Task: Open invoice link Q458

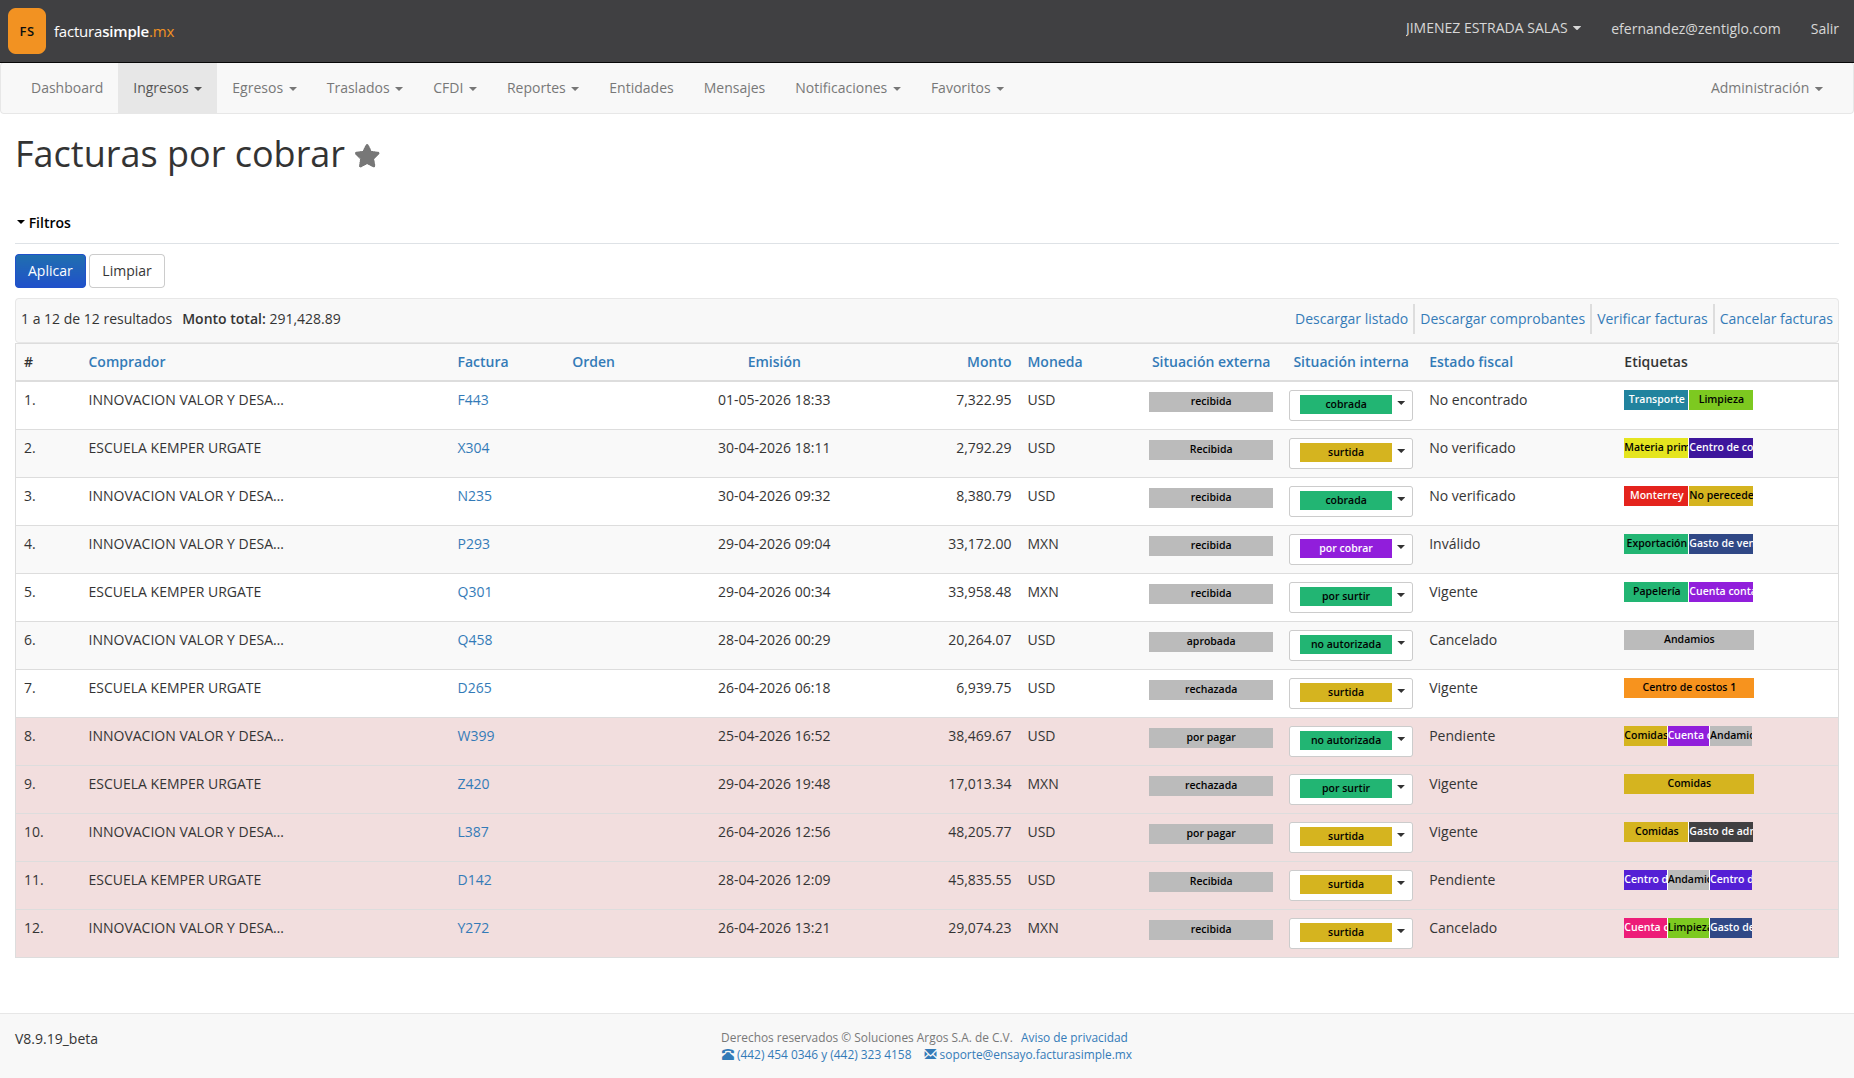Action: point(475,640)
